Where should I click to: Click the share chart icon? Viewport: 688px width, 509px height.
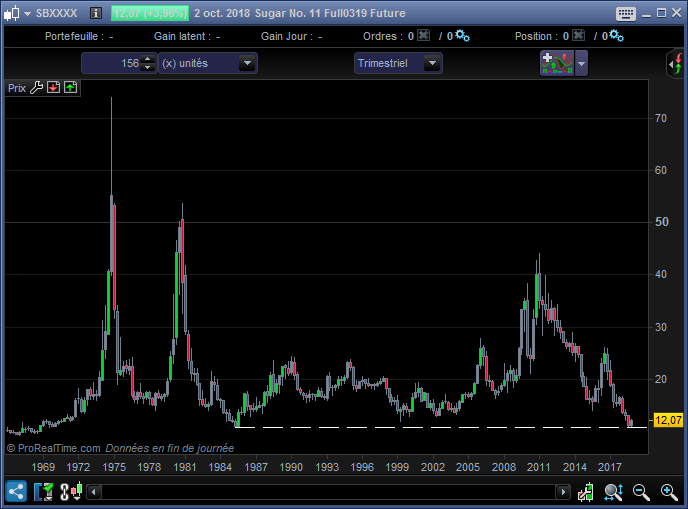click(16, 491)
